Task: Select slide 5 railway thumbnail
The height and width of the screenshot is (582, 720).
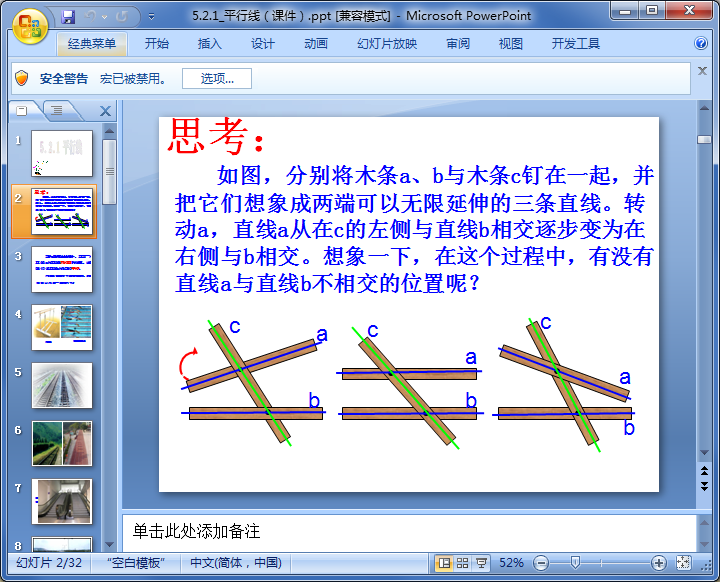Action: point(62,385)
